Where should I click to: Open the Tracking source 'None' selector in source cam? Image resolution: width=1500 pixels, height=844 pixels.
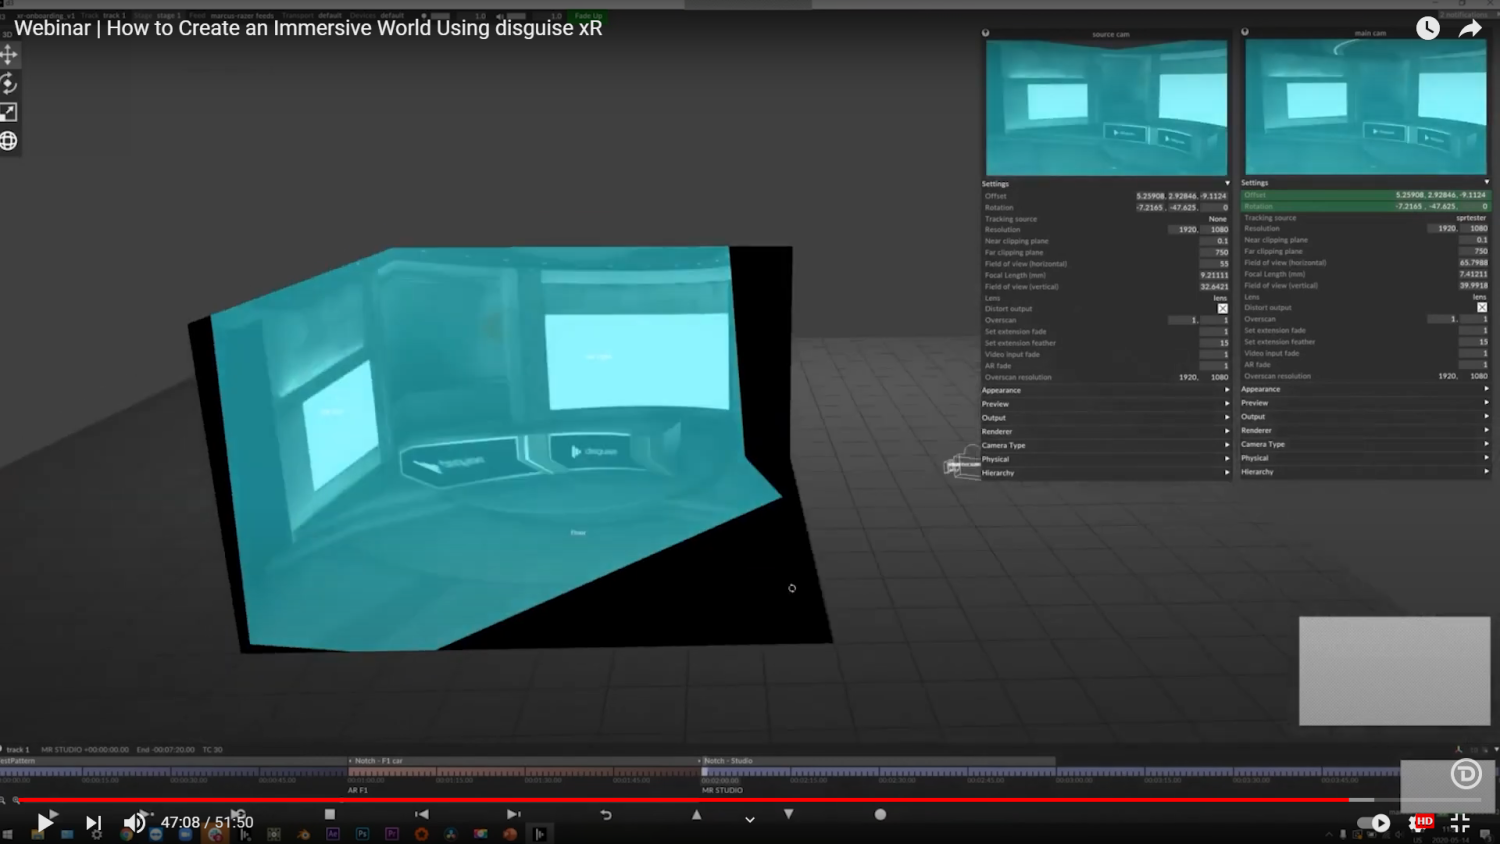tap(1217, 219)
